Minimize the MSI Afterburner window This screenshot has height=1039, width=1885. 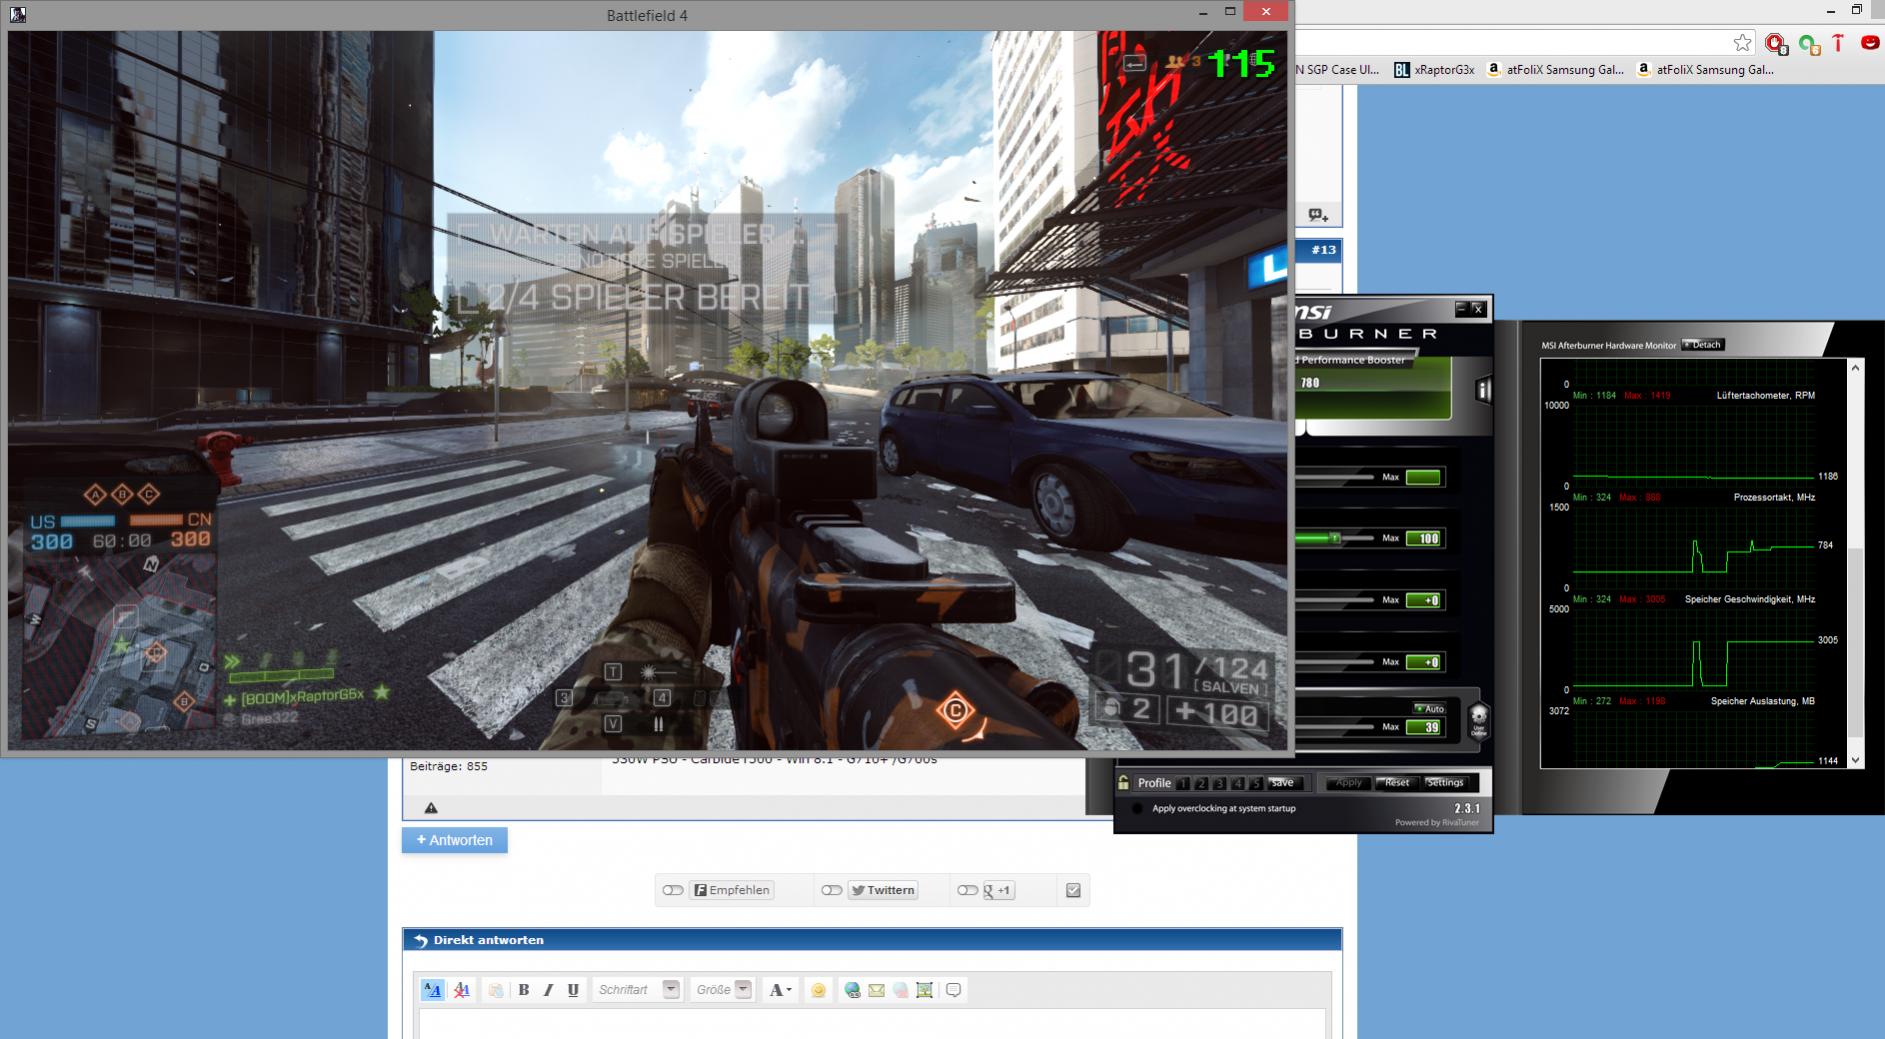1461,309
